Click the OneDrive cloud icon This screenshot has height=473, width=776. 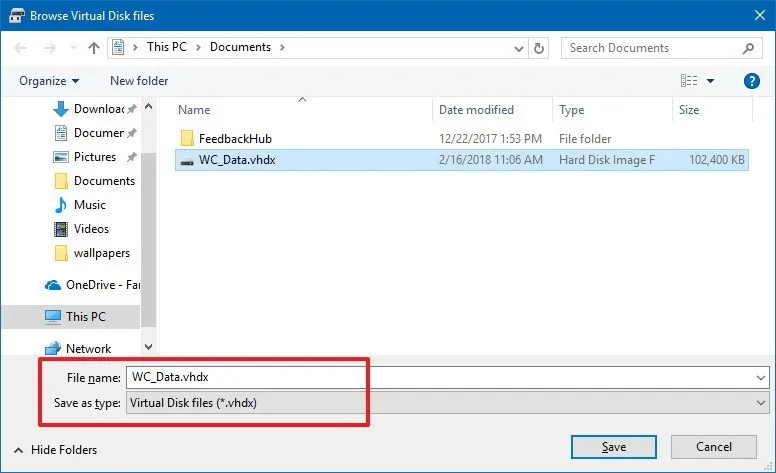click(53, 285)
